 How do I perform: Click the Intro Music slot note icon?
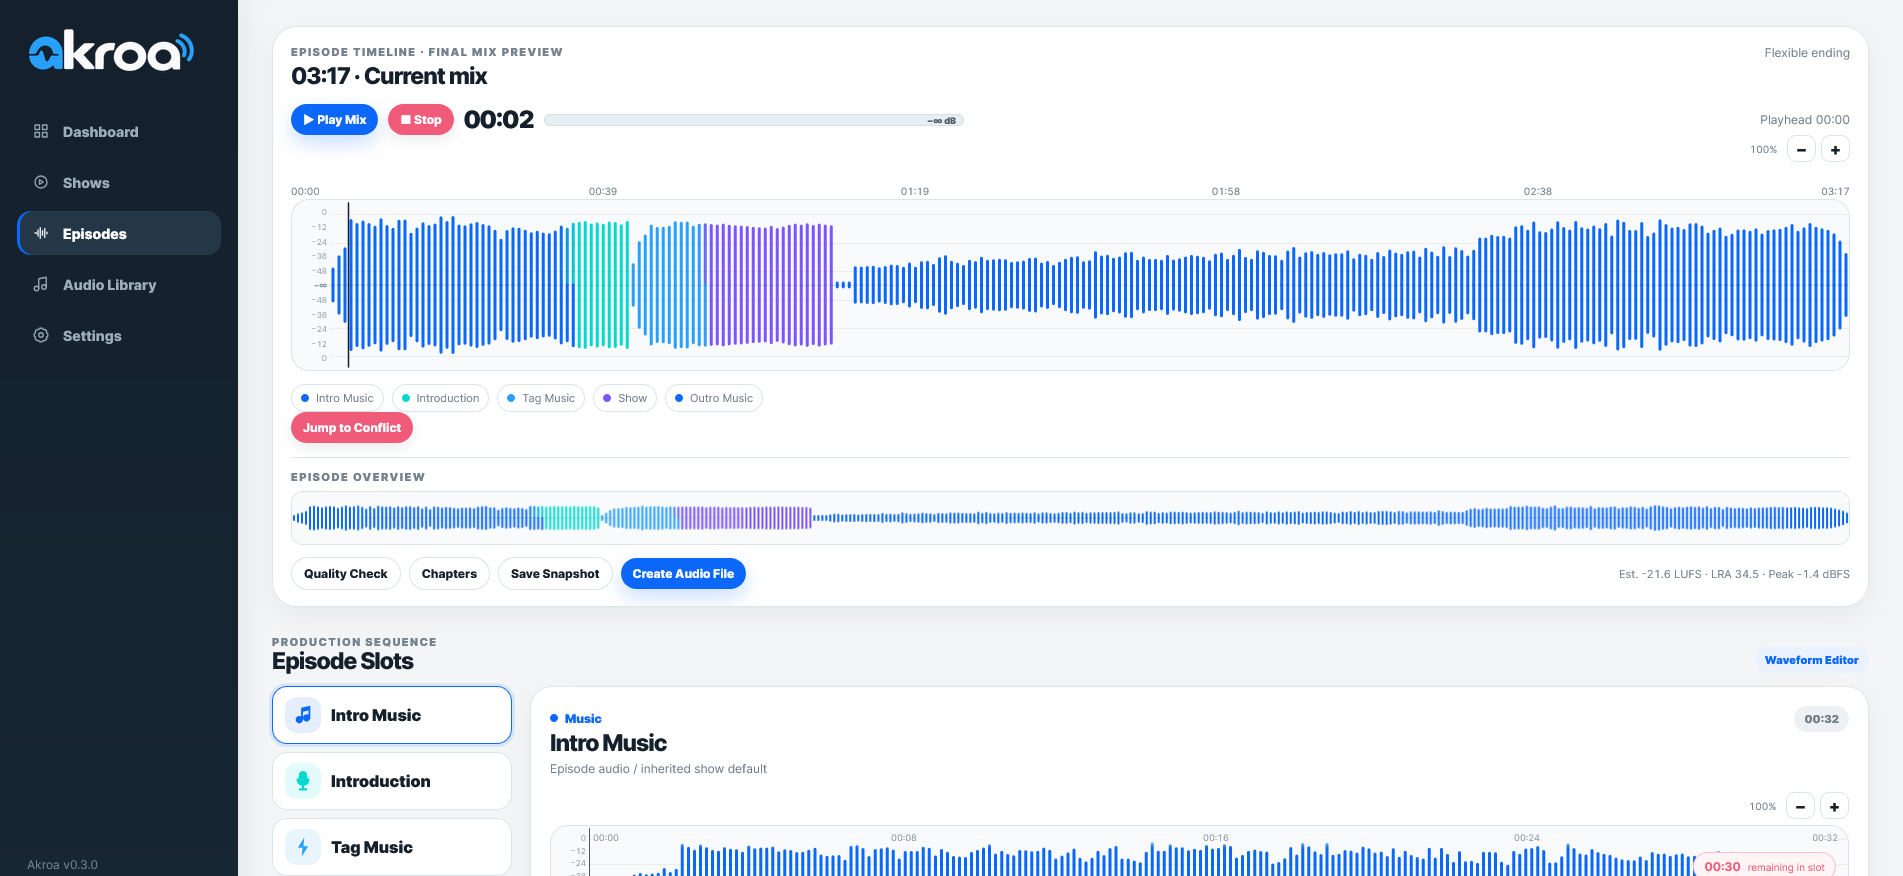click(303, 715)
